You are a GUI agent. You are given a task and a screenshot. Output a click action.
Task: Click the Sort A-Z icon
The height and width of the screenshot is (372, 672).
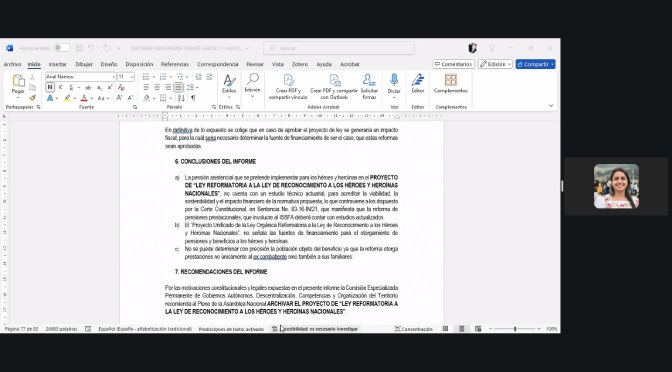pos(181,98)
